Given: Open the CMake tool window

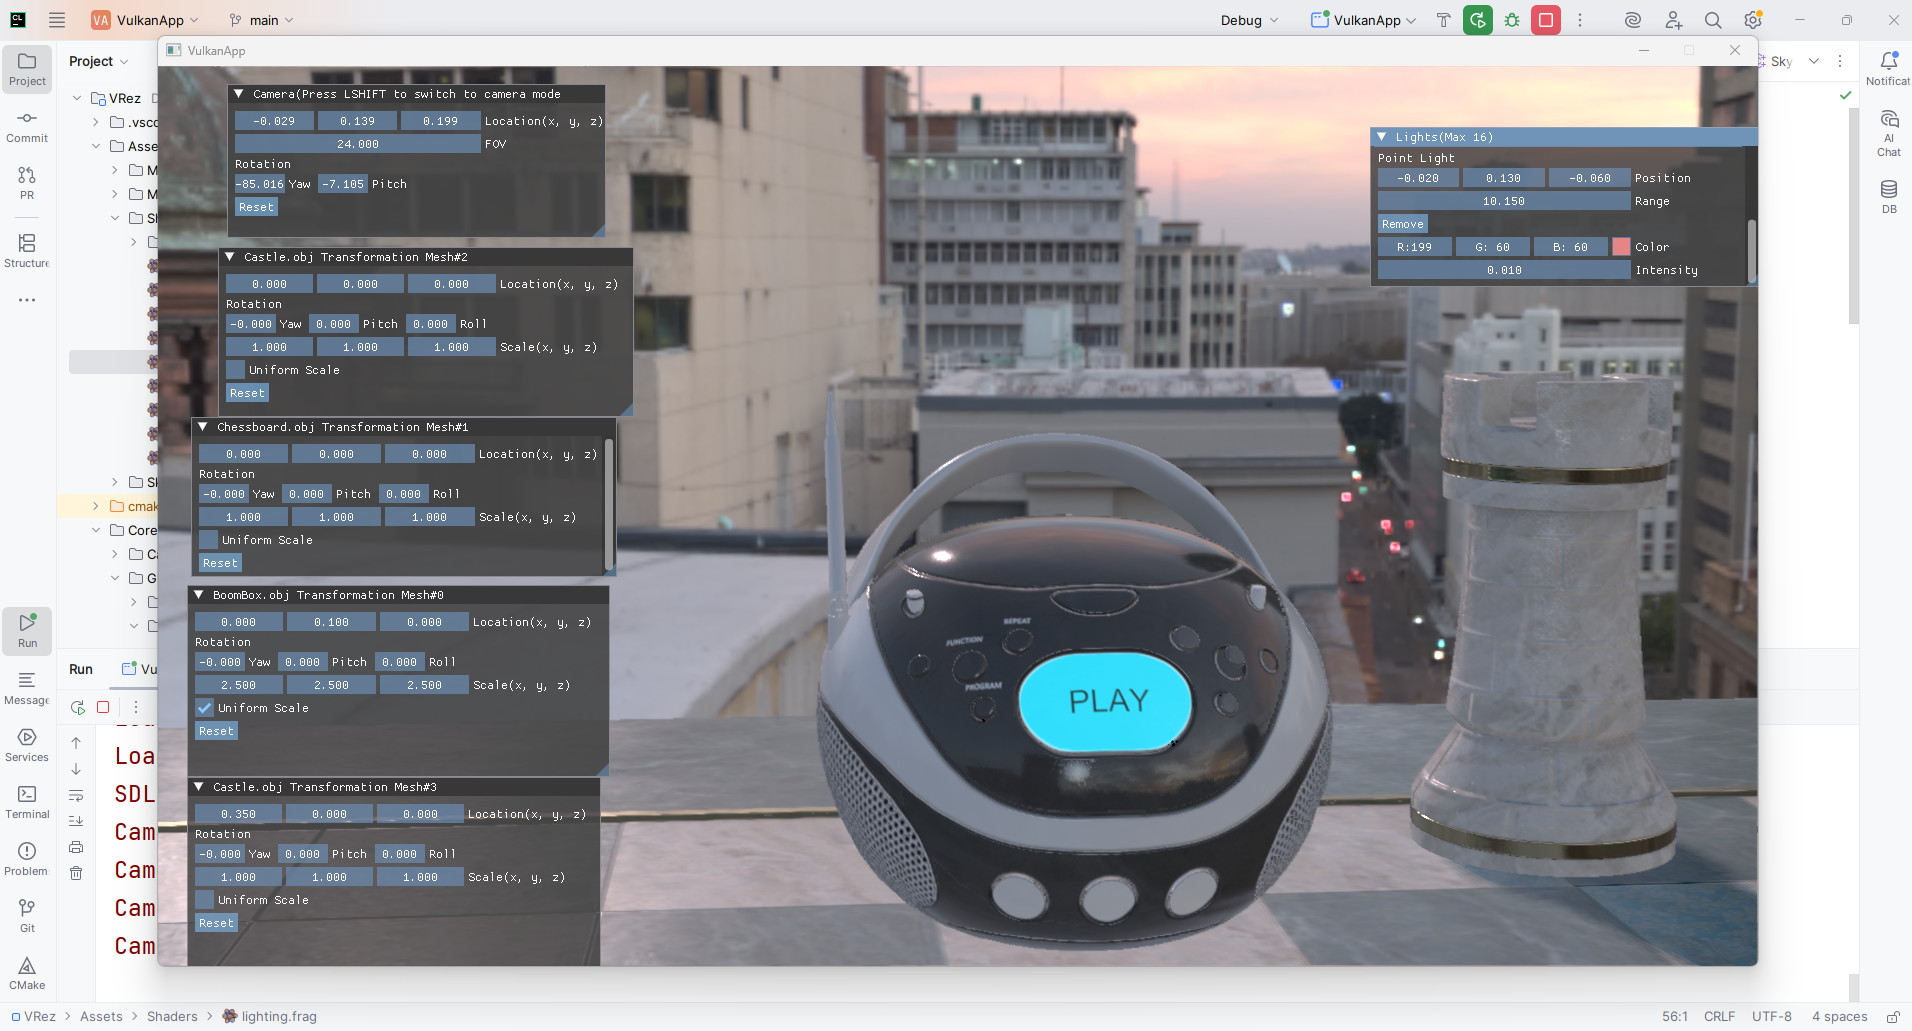Looking at the screenshot, I should tap(27, 972).
